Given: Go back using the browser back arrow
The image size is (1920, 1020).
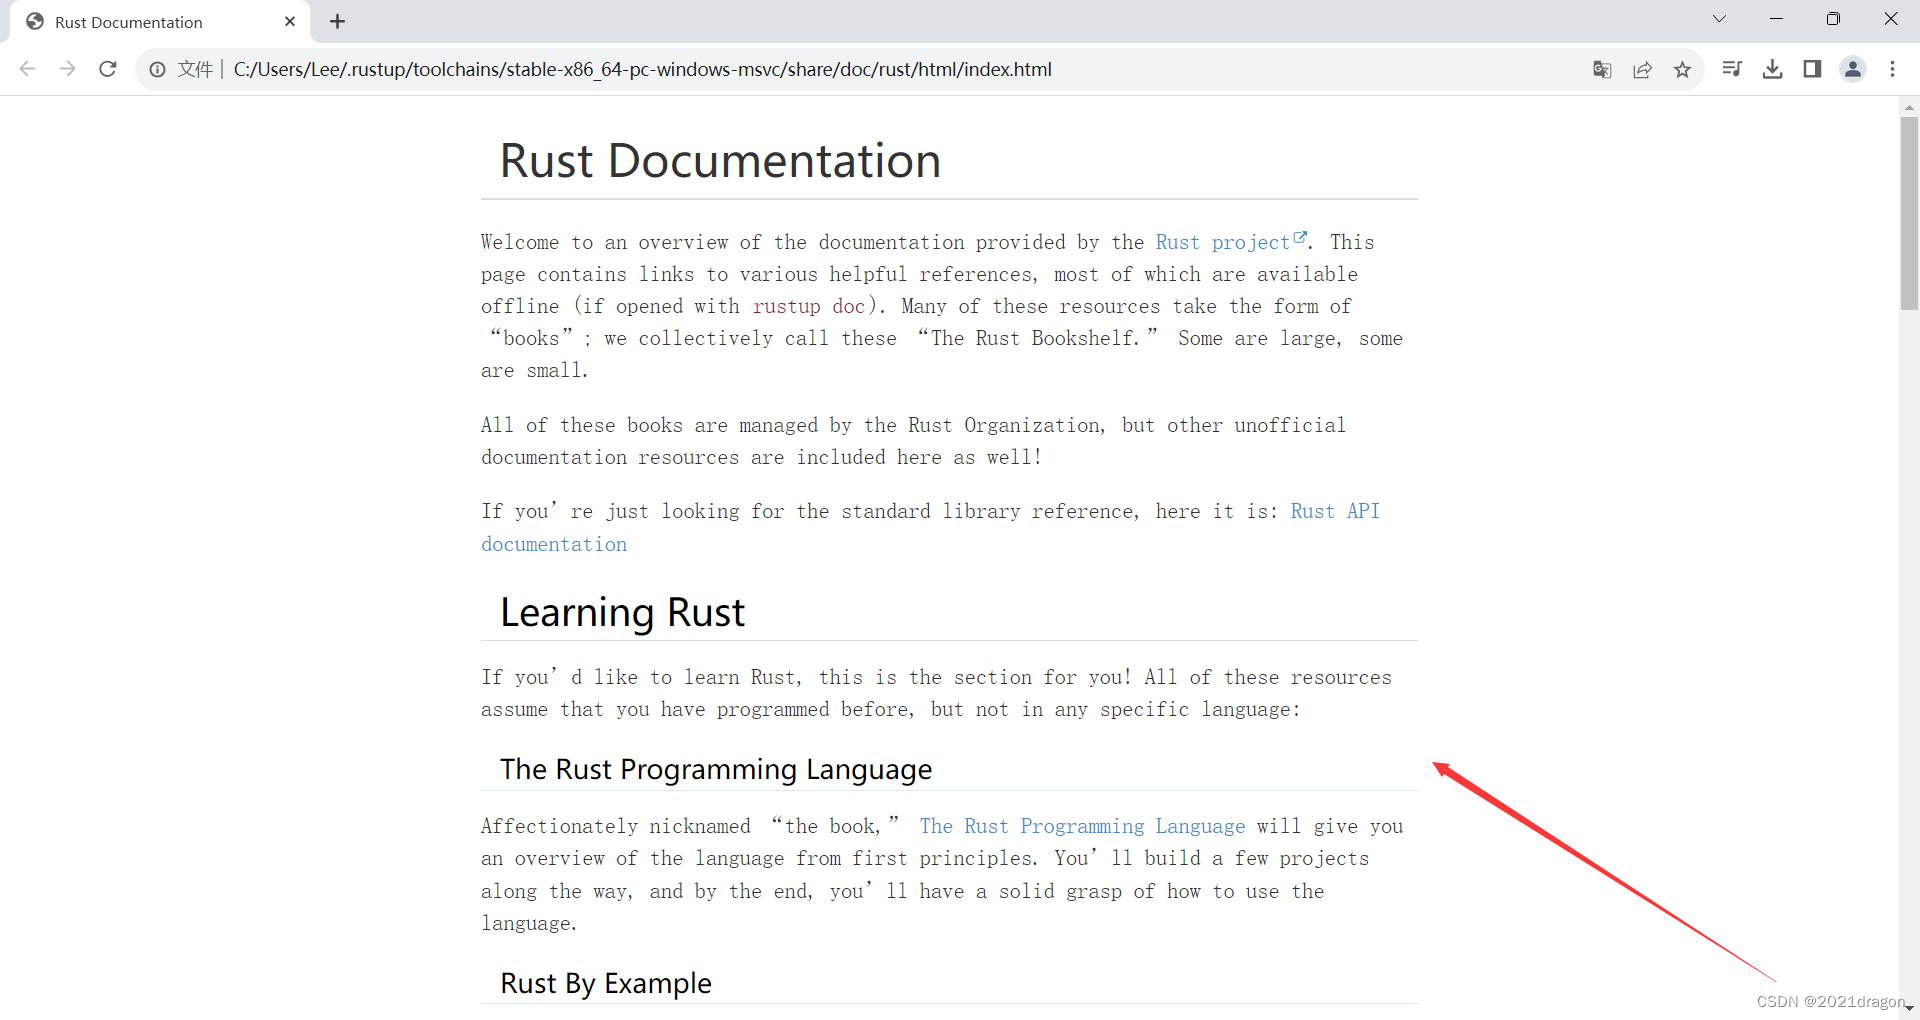Looking at the screenshot, I should click(x=28, y=69).
